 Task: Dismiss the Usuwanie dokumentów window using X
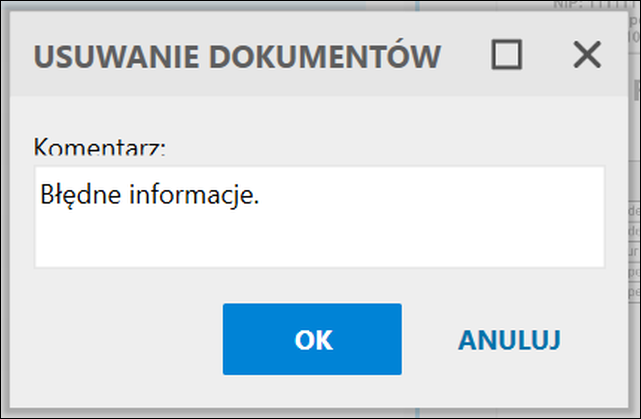tap(586, 55)
